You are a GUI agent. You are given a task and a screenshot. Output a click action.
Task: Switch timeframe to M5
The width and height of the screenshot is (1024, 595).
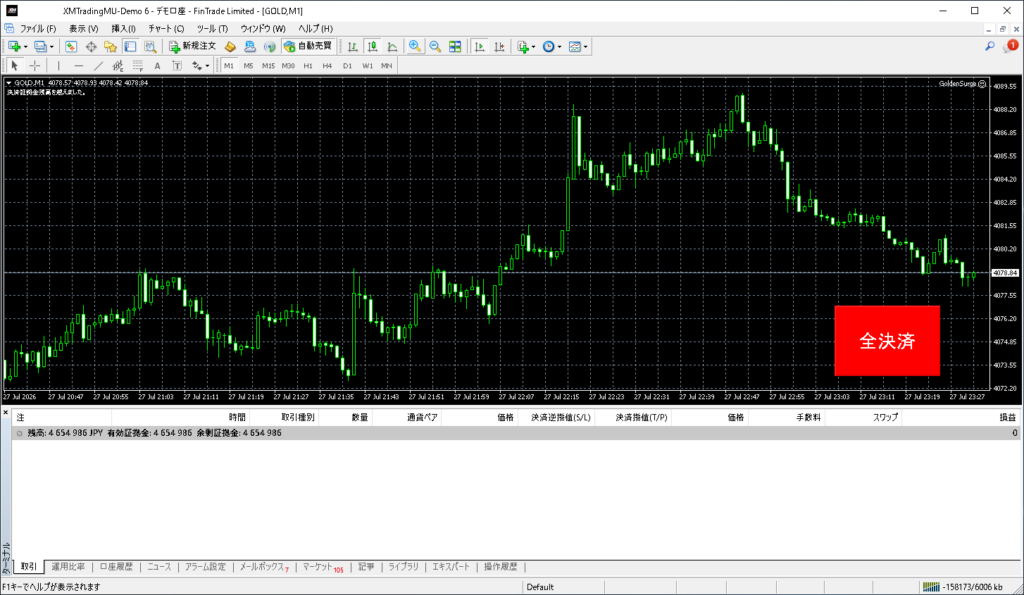click(x=248, y=65)
